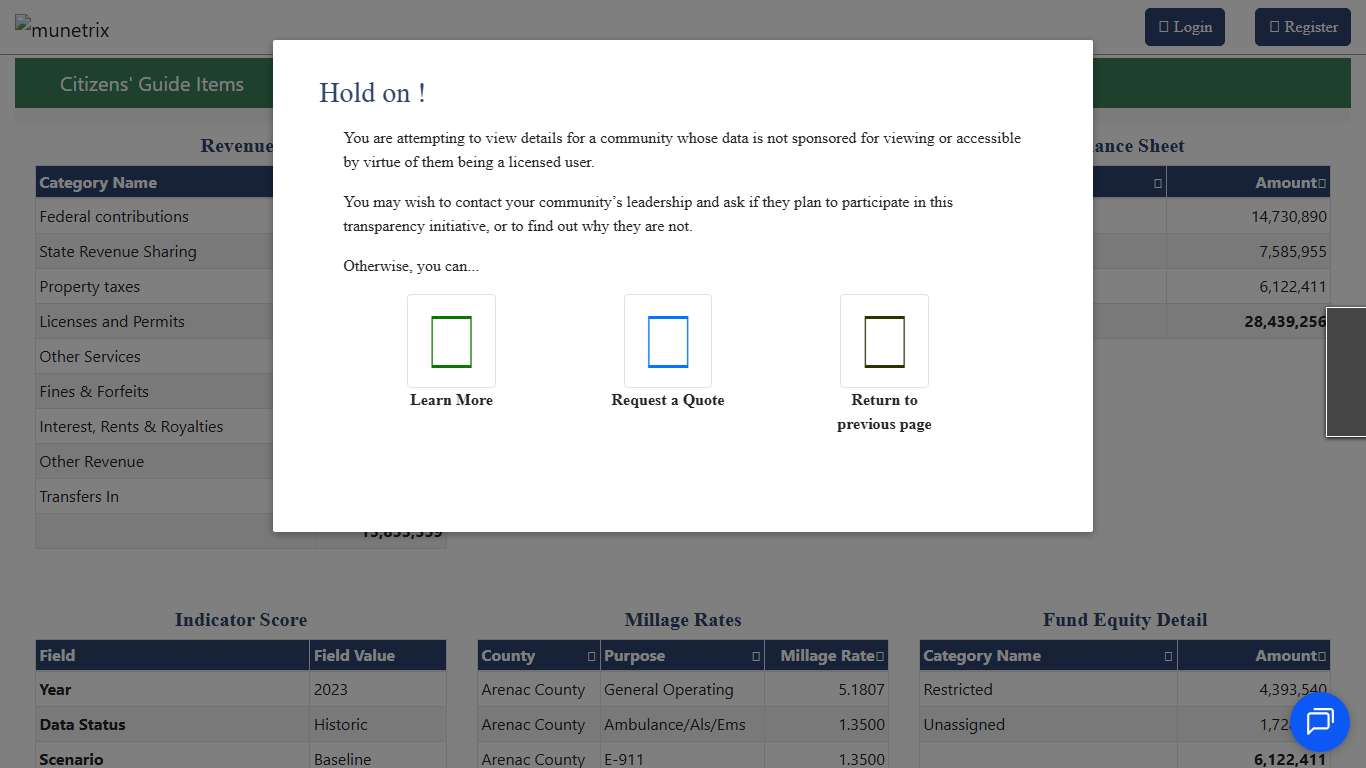Click the dark side panel tab on right edge
This screenshot has width=1366, height=768.
[x=1346, y=372]
